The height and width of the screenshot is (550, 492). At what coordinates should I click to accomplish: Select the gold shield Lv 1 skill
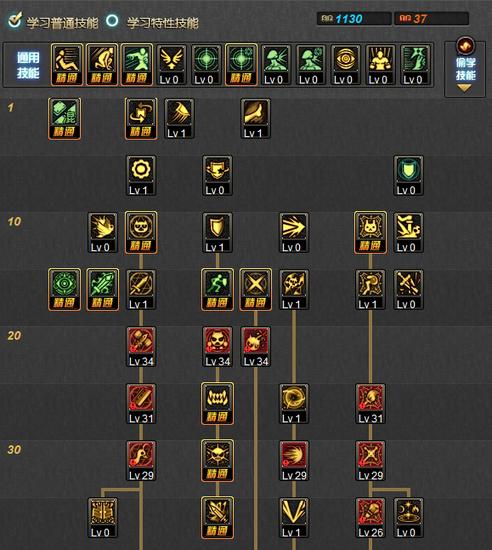click(x=217, y=233)
